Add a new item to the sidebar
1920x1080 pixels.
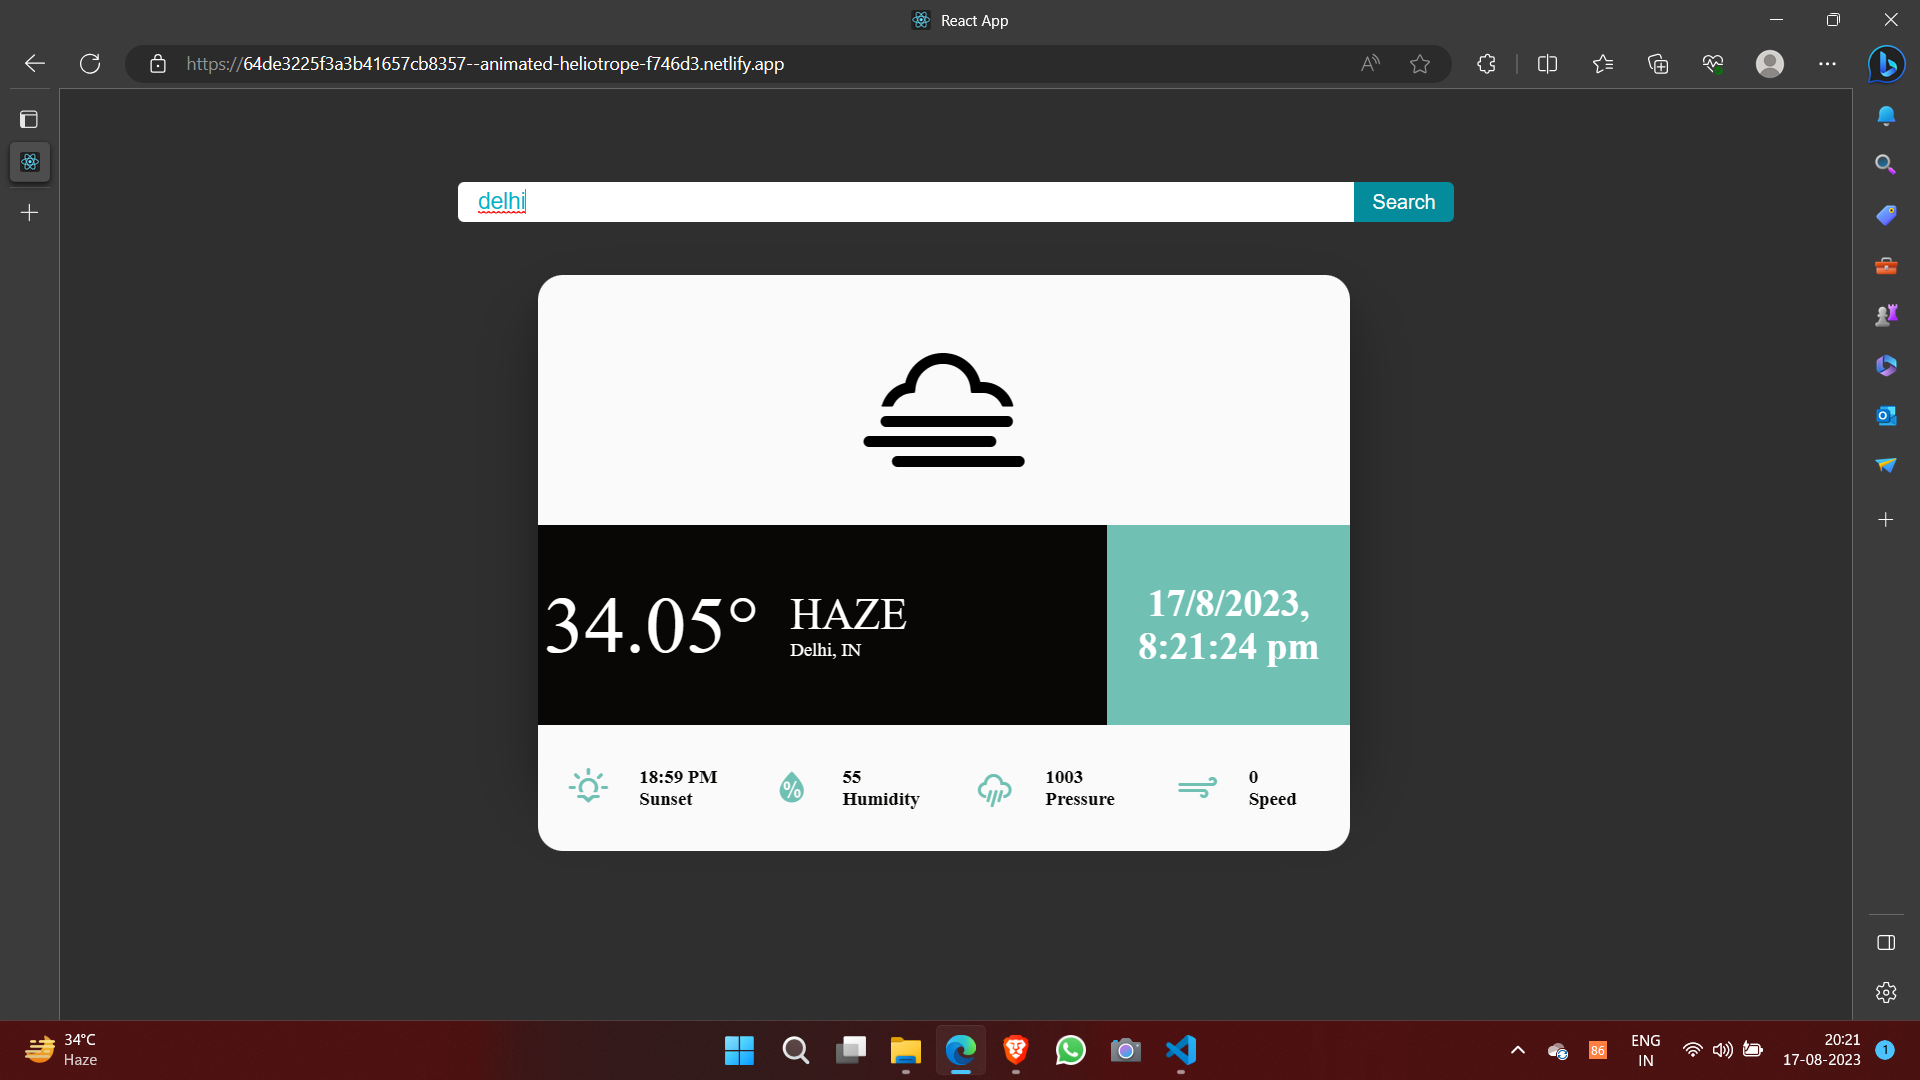click(1886, 519)
